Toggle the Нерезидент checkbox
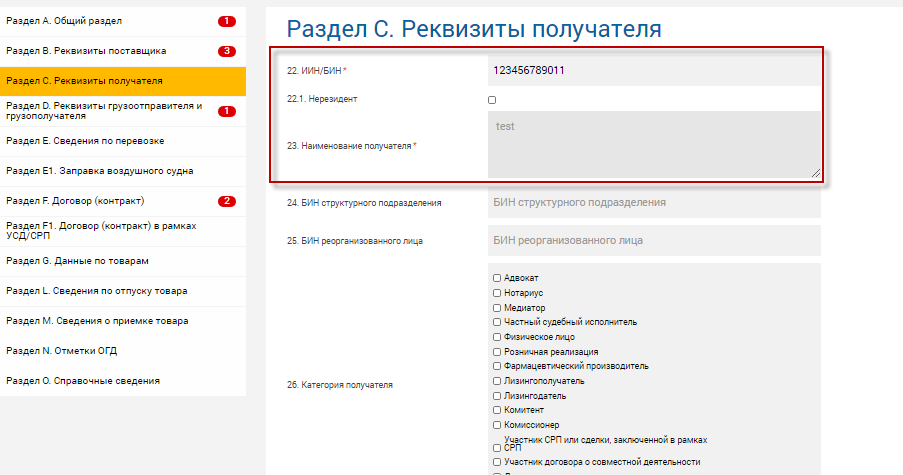This screenshot has width=903, height=475. click(492, 100)
